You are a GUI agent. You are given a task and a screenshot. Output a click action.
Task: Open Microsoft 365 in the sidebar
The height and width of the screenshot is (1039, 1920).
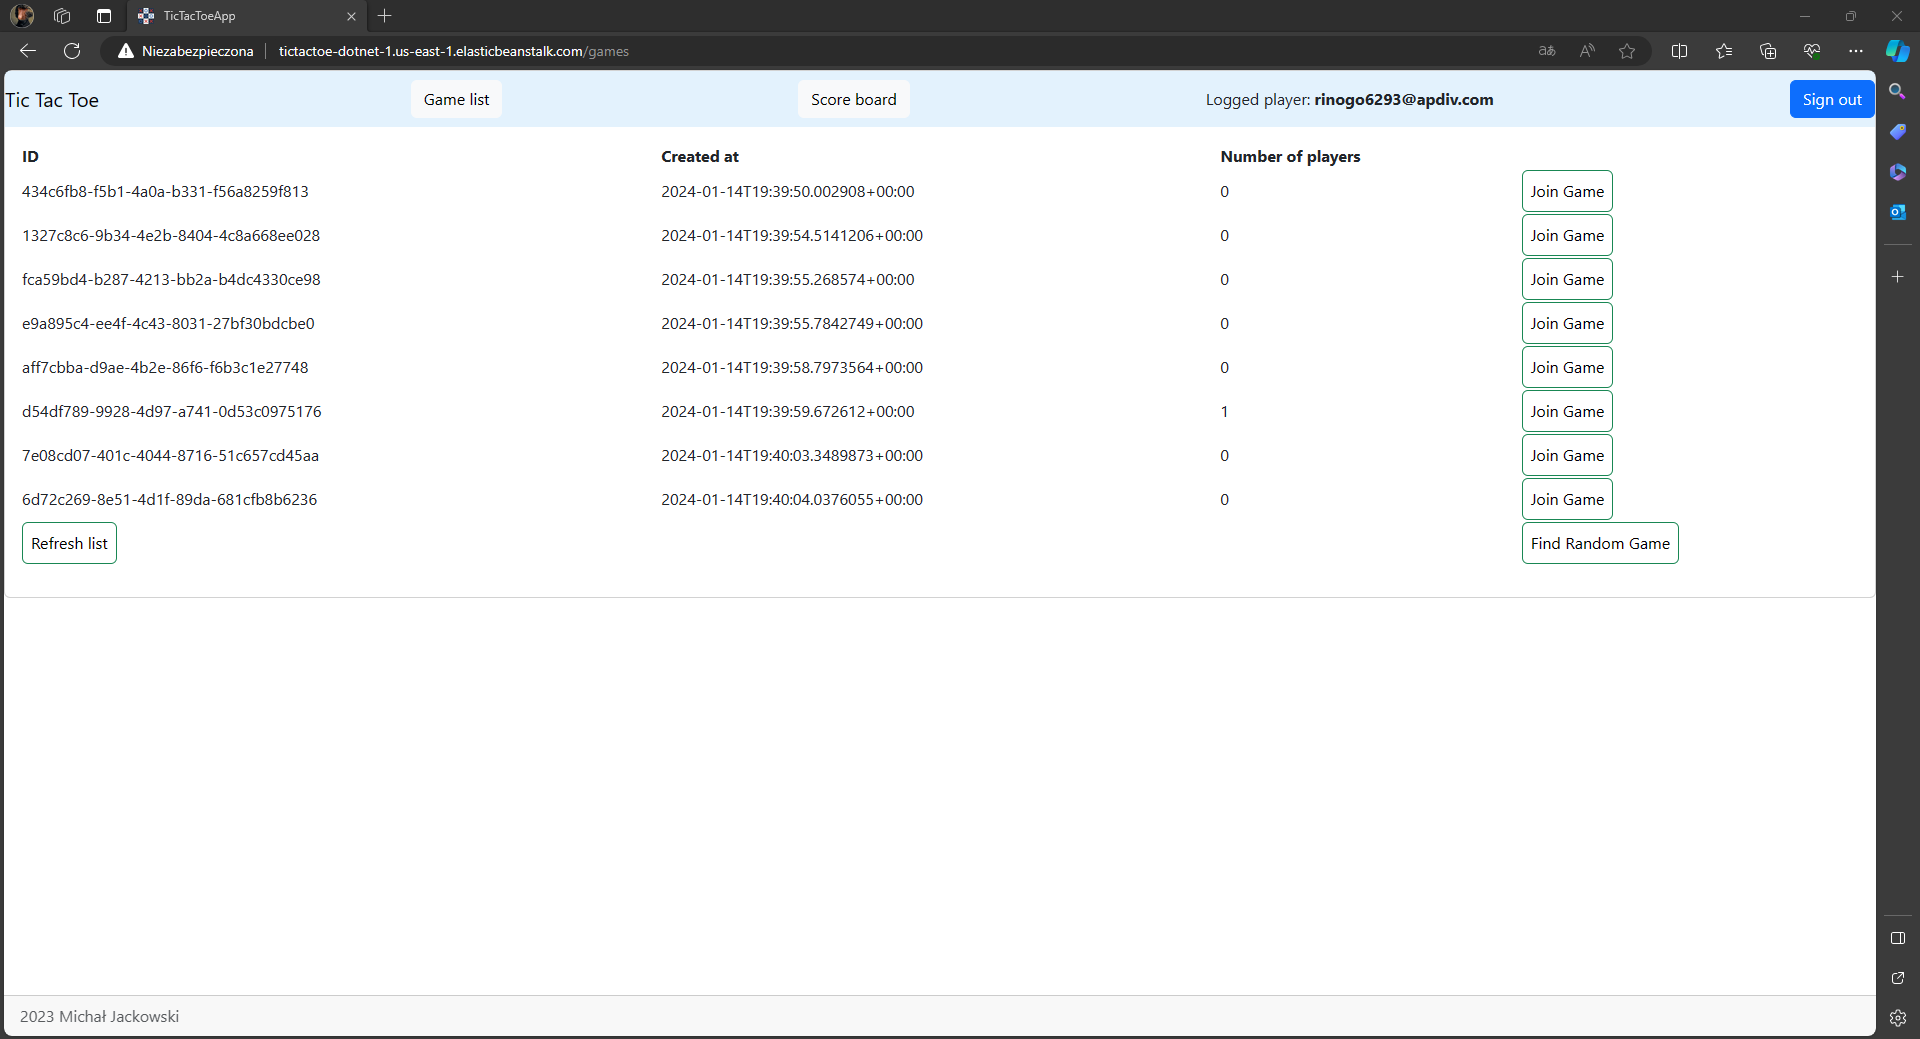(x=1897, y=171)
